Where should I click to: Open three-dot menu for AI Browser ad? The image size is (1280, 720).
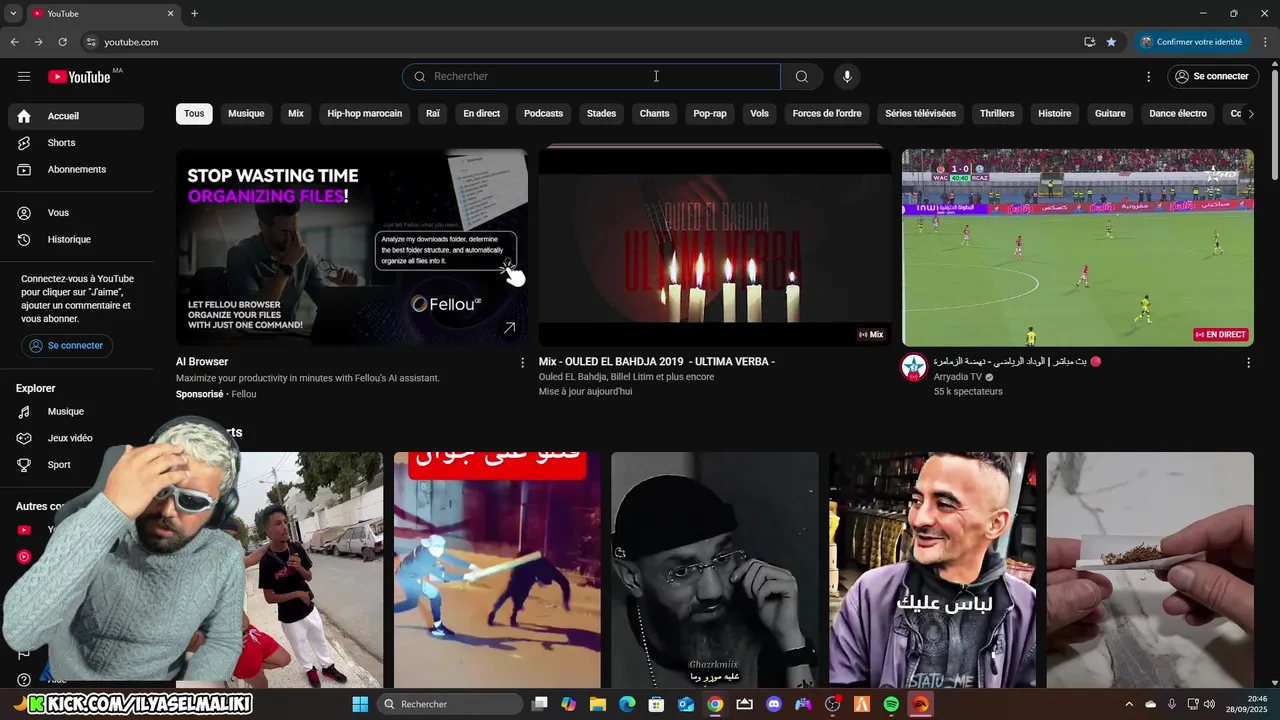[522, 363]
